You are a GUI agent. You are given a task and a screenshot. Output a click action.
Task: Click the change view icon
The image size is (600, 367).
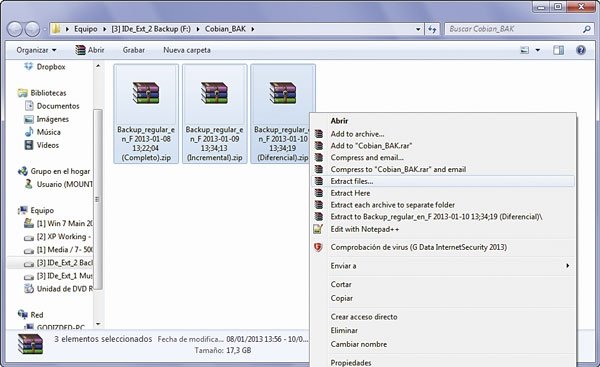tap(525, 50)
